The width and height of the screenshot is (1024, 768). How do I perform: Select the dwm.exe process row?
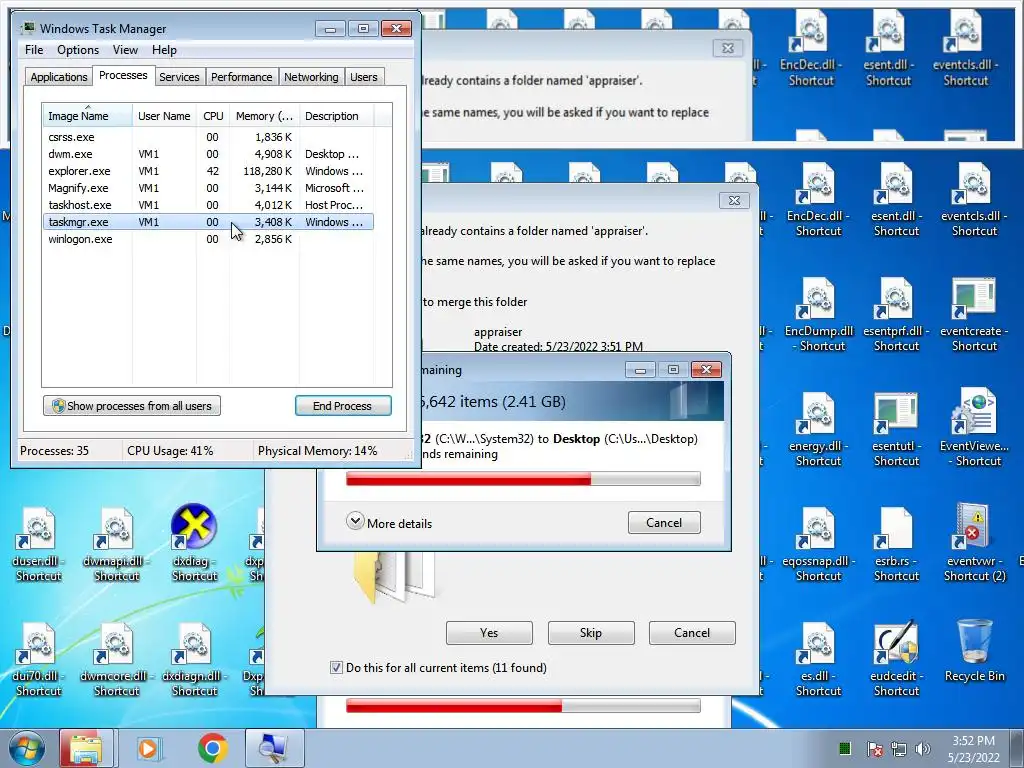coord(208,154)
